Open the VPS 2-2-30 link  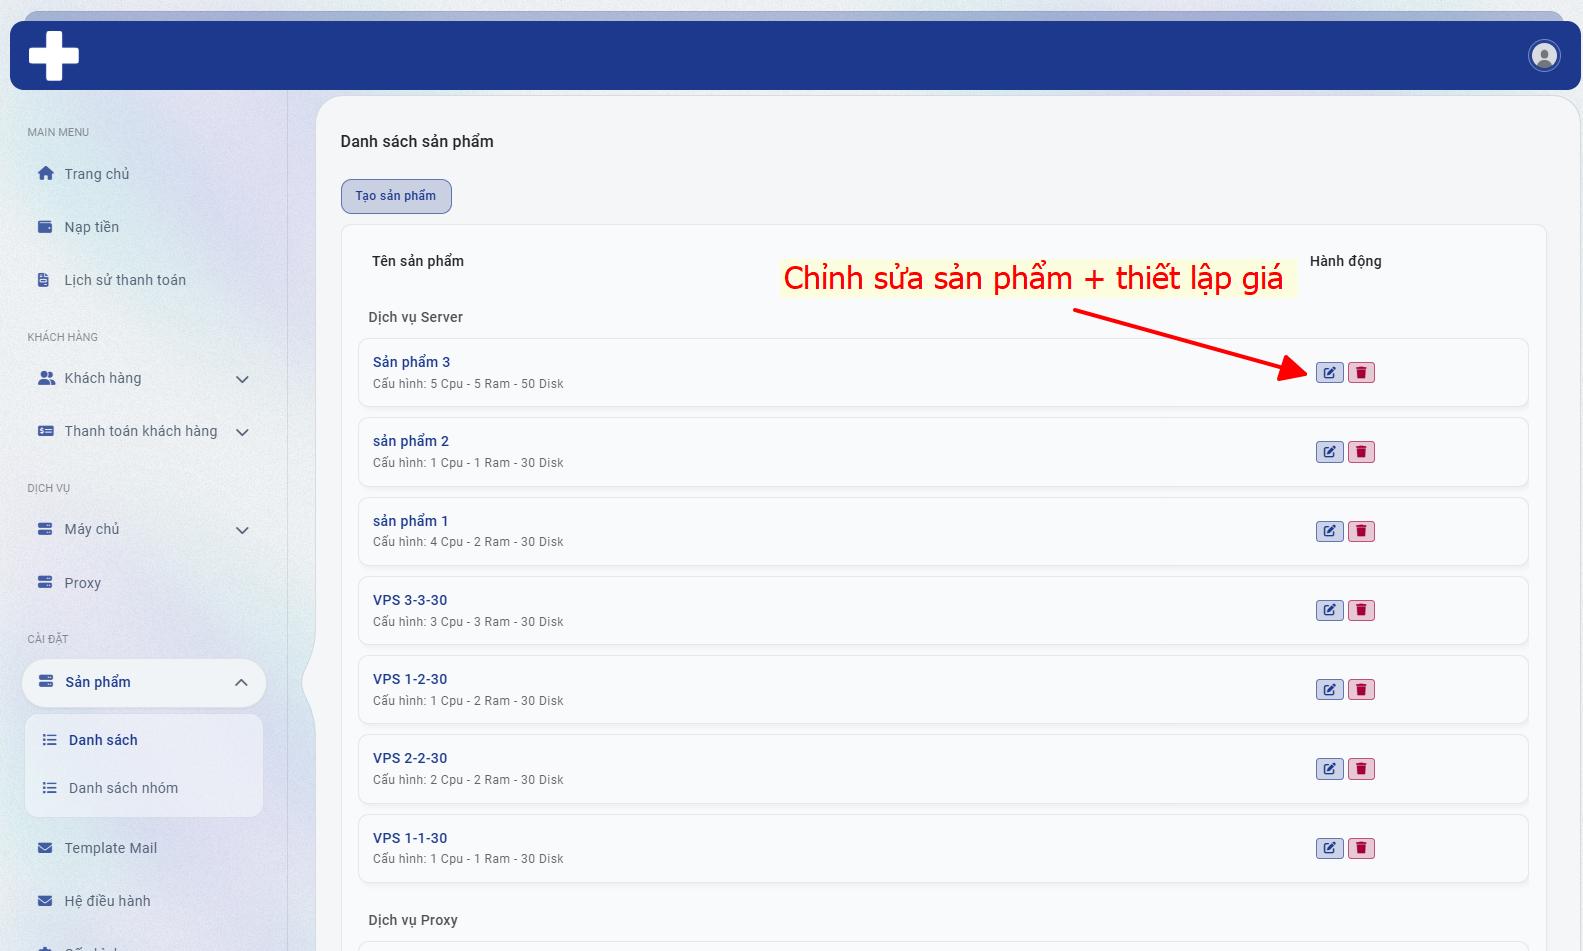coord(410,758)
